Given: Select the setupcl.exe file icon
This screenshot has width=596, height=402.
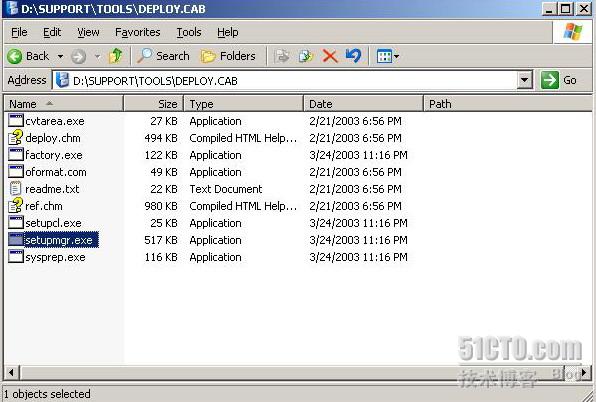Looking at the screenshot, I should click(16, 223).
